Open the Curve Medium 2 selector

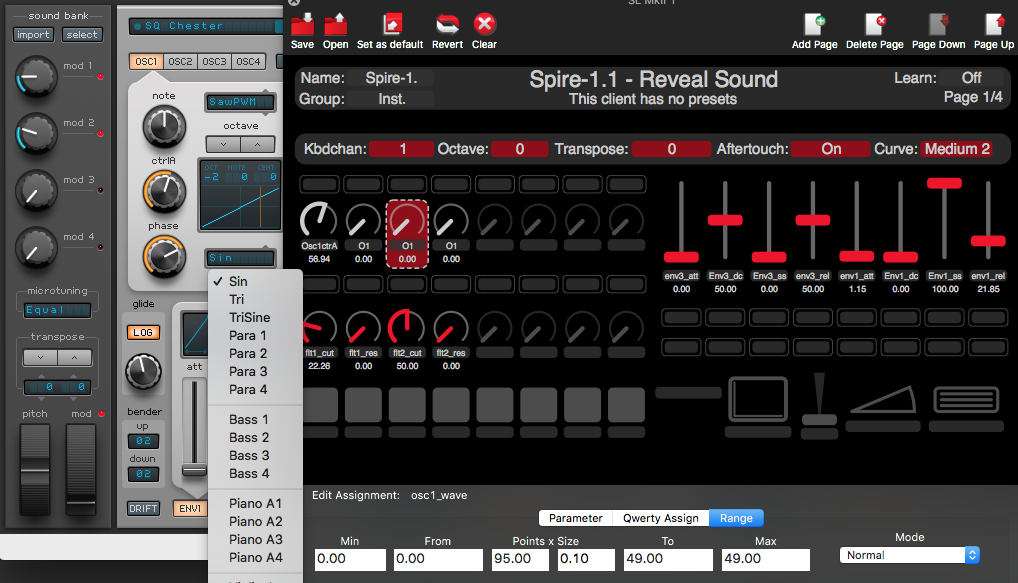point(957,149)
